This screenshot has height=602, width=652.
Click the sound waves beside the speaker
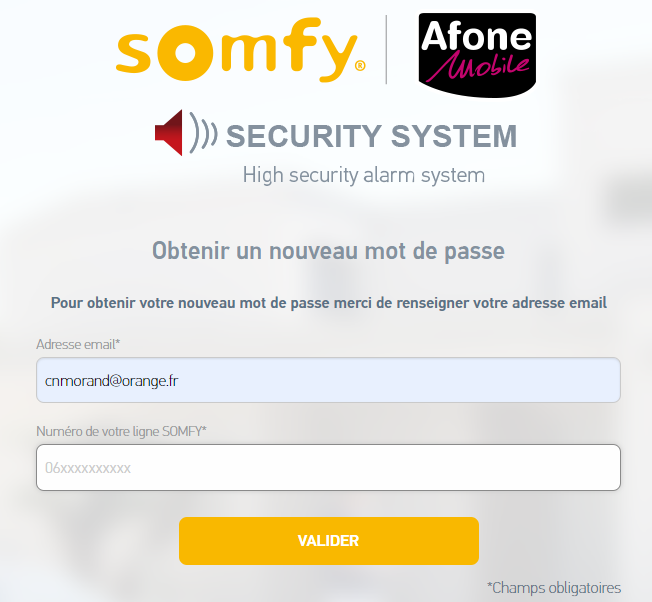(204, 134)
